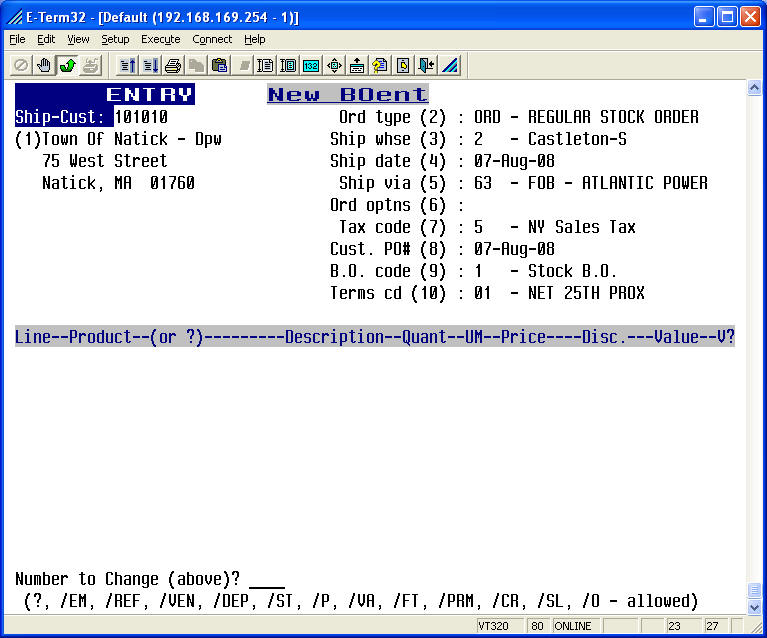Click 'Town Of Natick - Dpw' customer name
Screen dimensions: 767x638
[x=132, y=139]
